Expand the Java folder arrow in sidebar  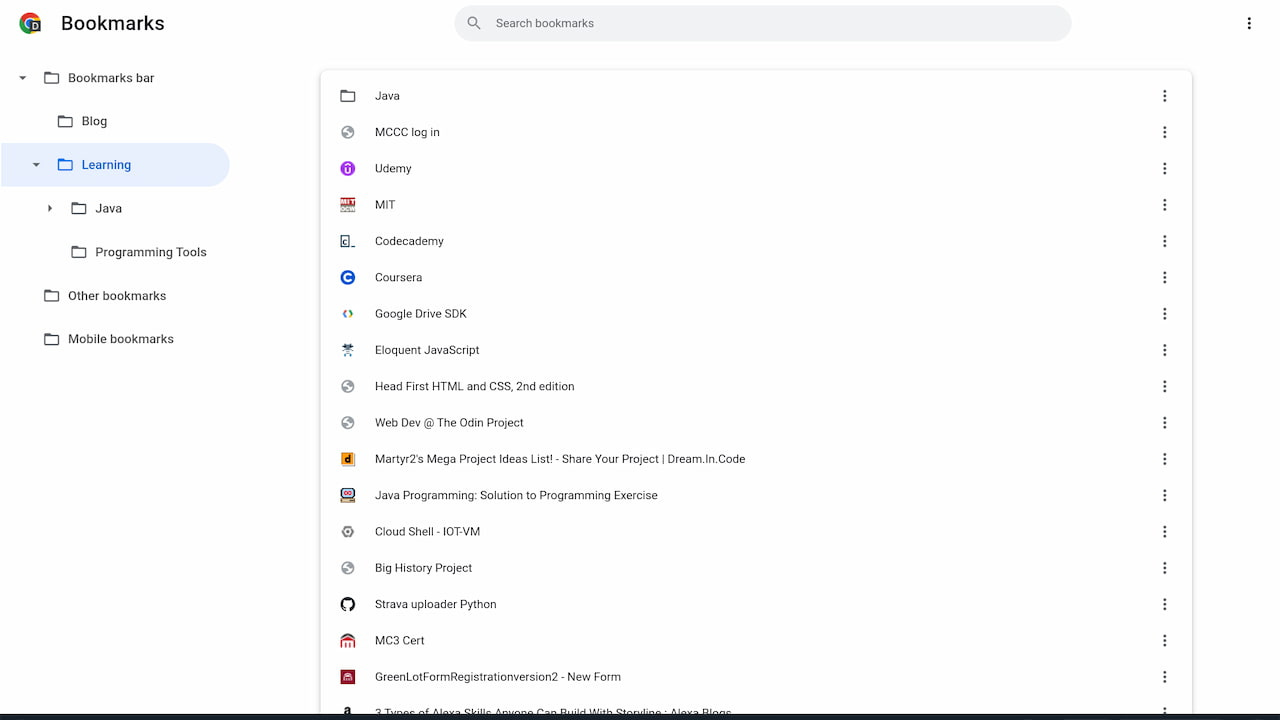(x=50, y=208)
